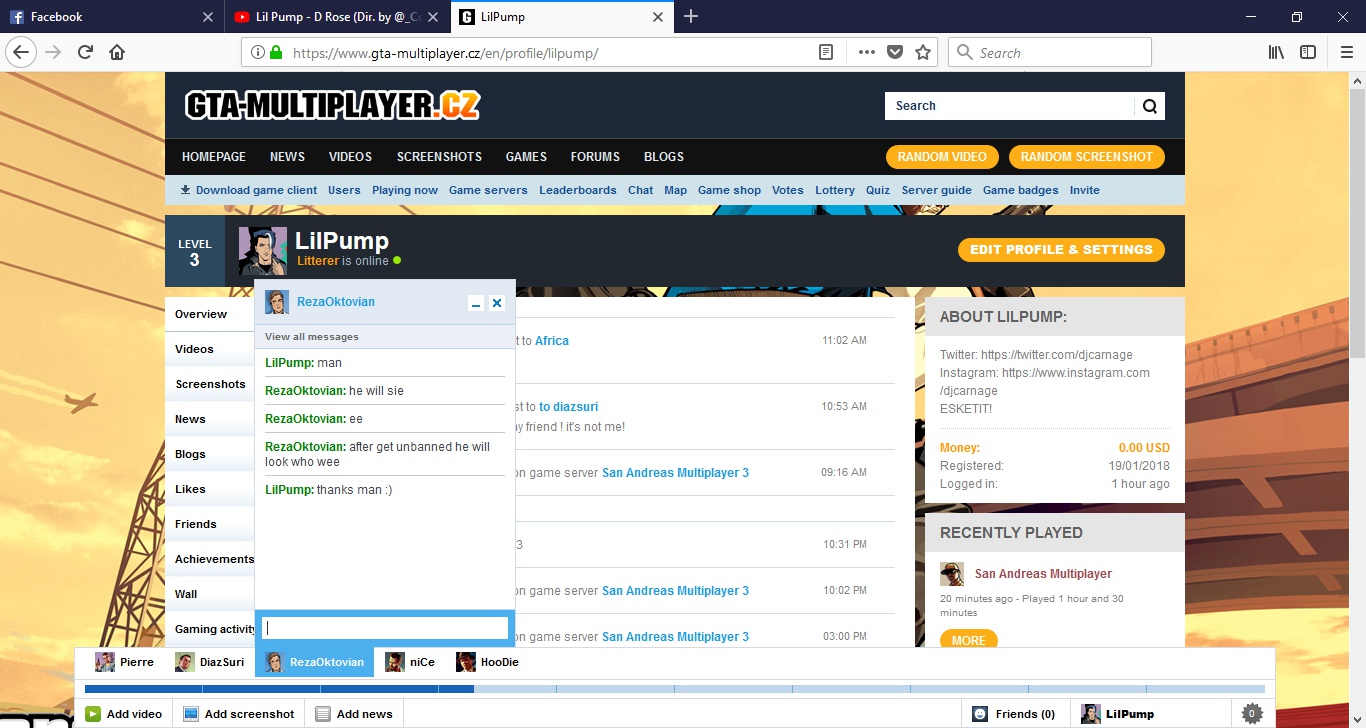Open DiazSuri chat from bottom bar
The image size is (1366, 728).
211,662
